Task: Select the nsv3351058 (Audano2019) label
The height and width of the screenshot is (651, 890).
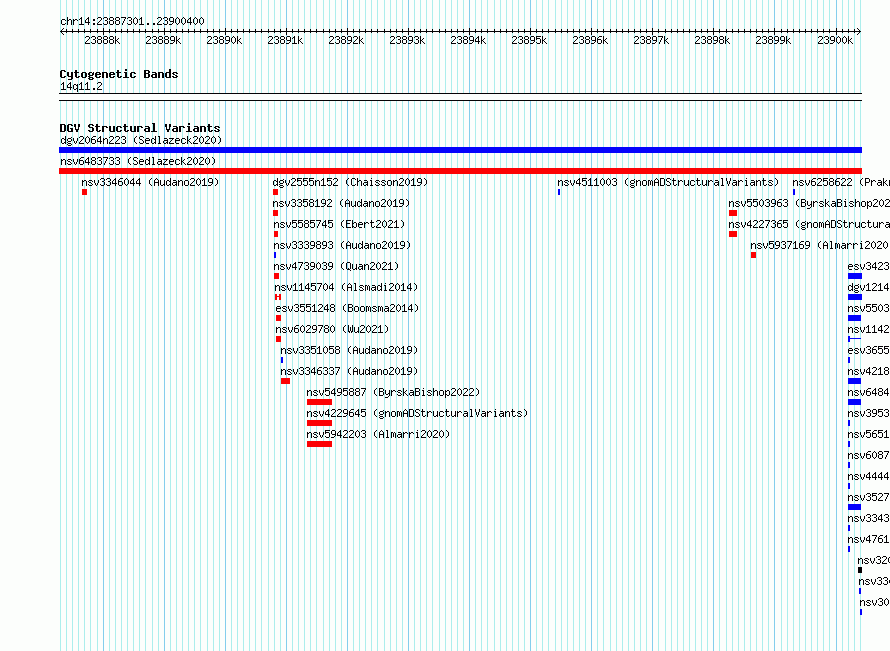Action: 349,350
